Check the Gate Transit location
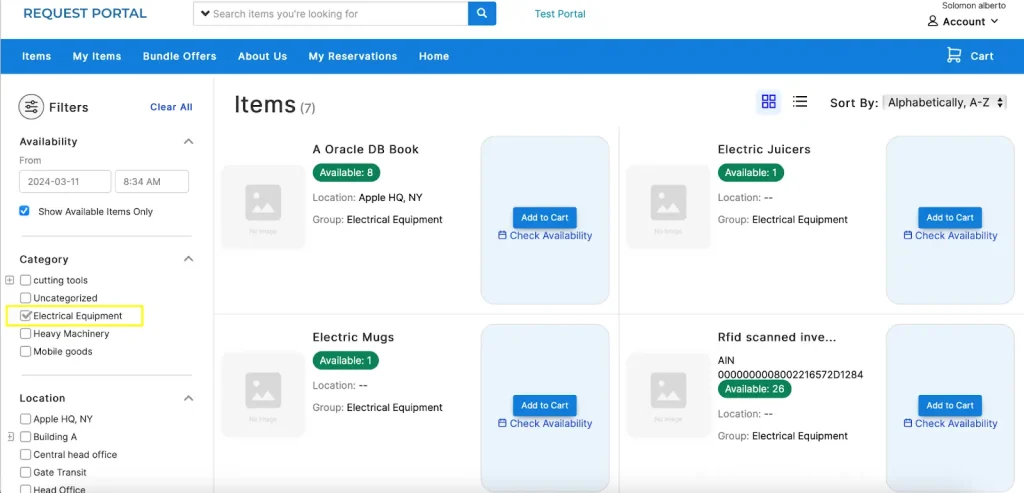This screenshot has height=493, width=1024. point(25,472)
